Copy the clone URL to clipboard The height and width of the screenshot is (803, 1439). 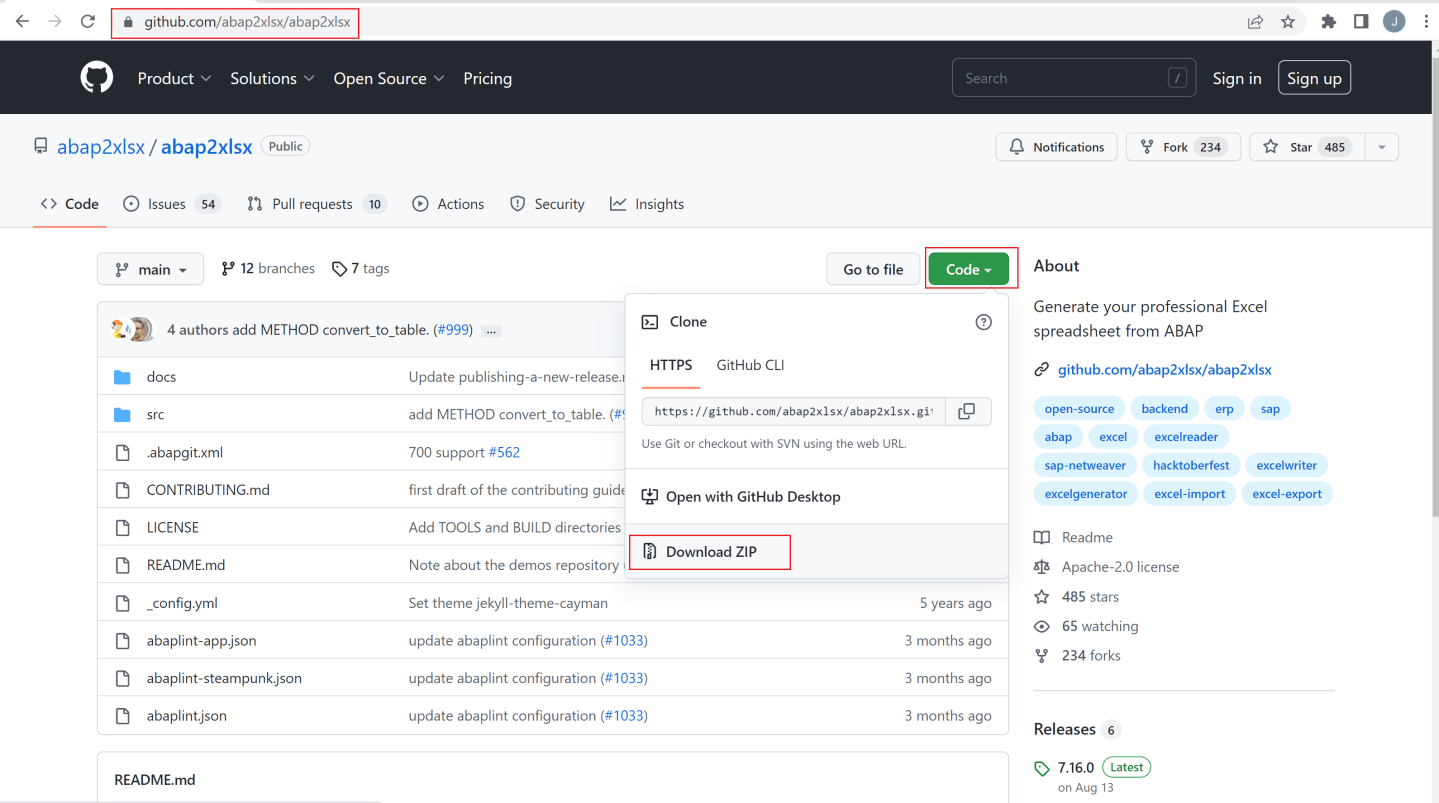click(966, 411)
